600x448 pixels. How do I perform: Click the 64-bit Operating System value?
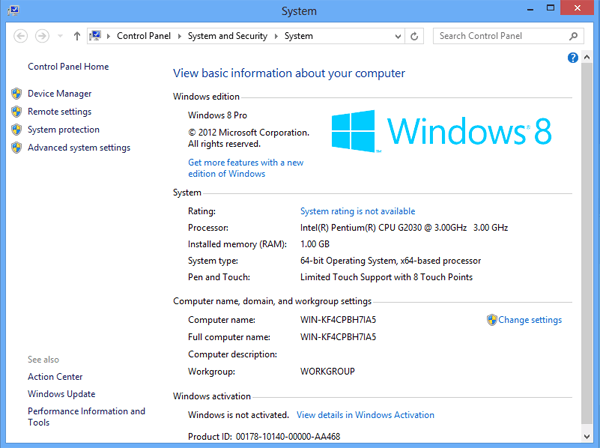point(390,261)
